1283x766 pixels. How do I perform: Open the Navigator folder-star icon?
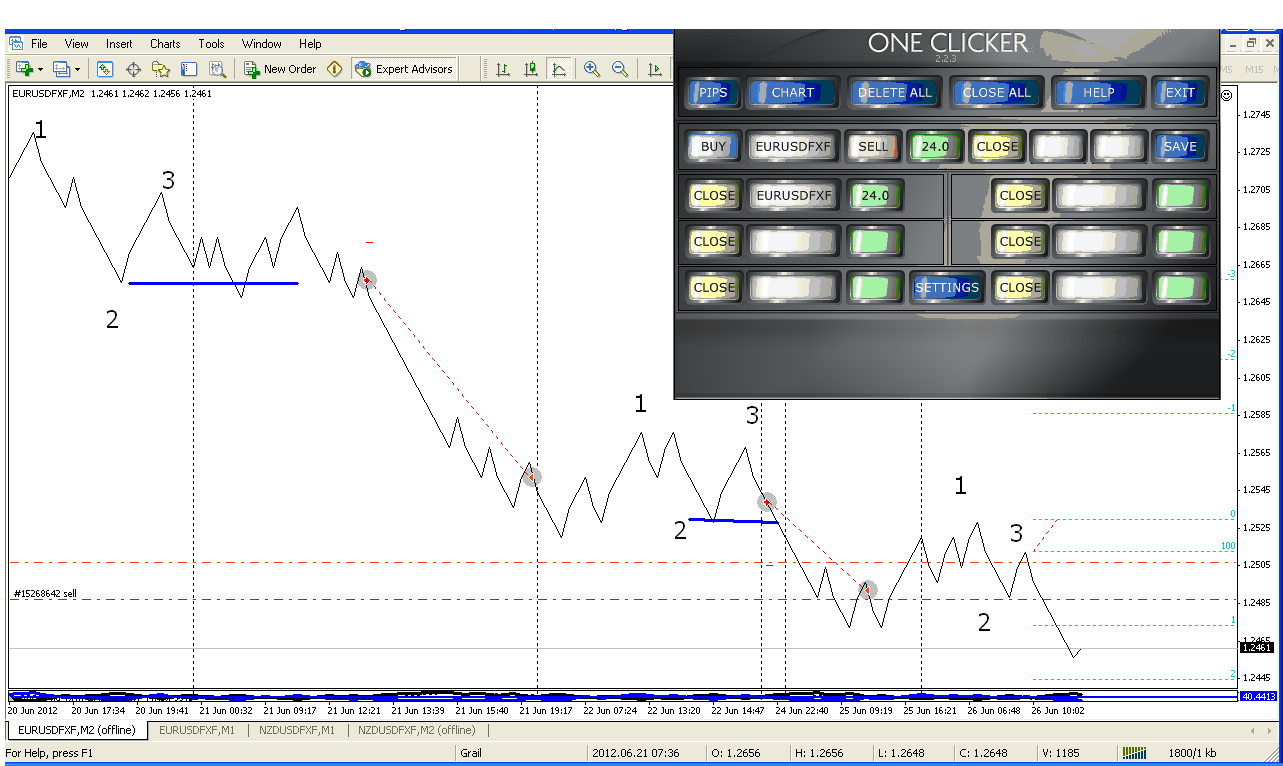point(161,69)
